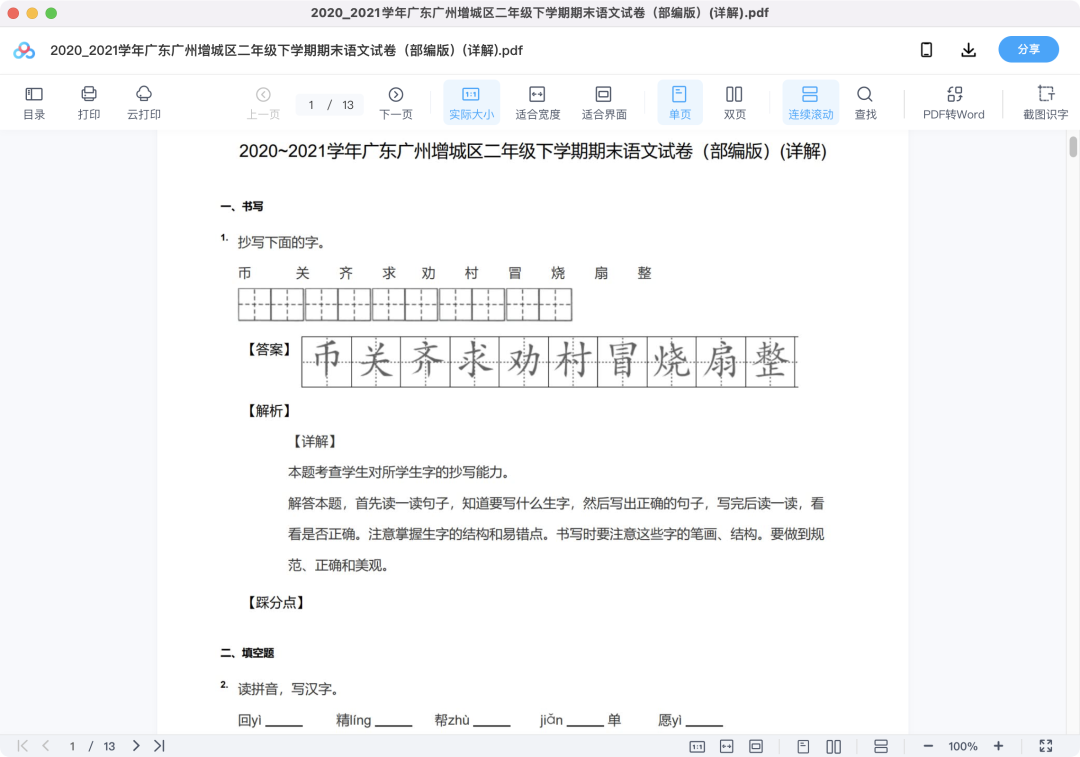Go to 下一页 next page
This screenshot has width=1080, height=757.
[395, 103]
